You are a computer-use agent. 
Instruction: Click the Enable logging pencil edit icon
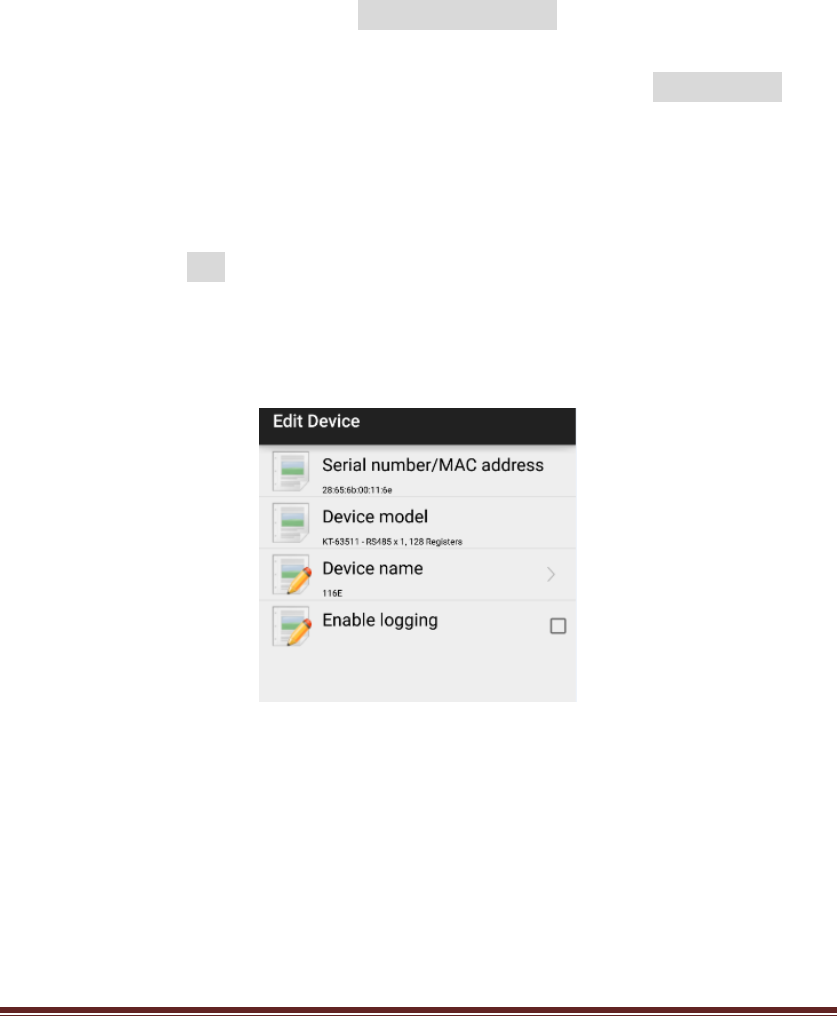(x=292, y=627)
